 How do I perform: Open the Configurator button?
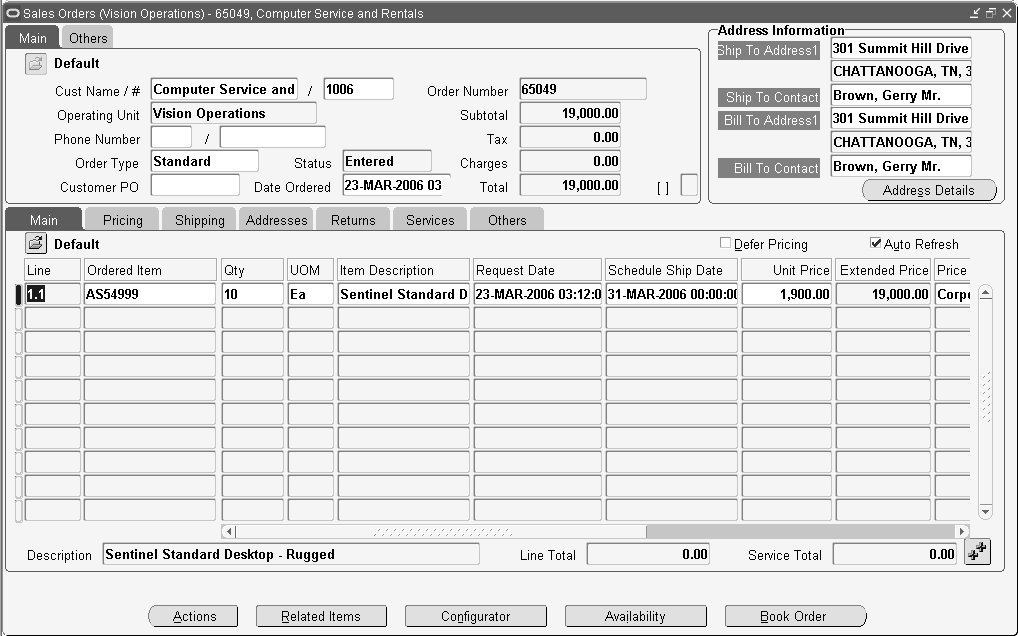coord(476,616)
